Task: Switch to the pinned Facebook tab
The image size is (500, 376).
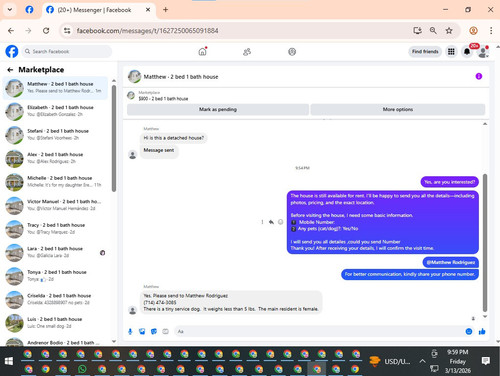Action: tap(29, 10)
